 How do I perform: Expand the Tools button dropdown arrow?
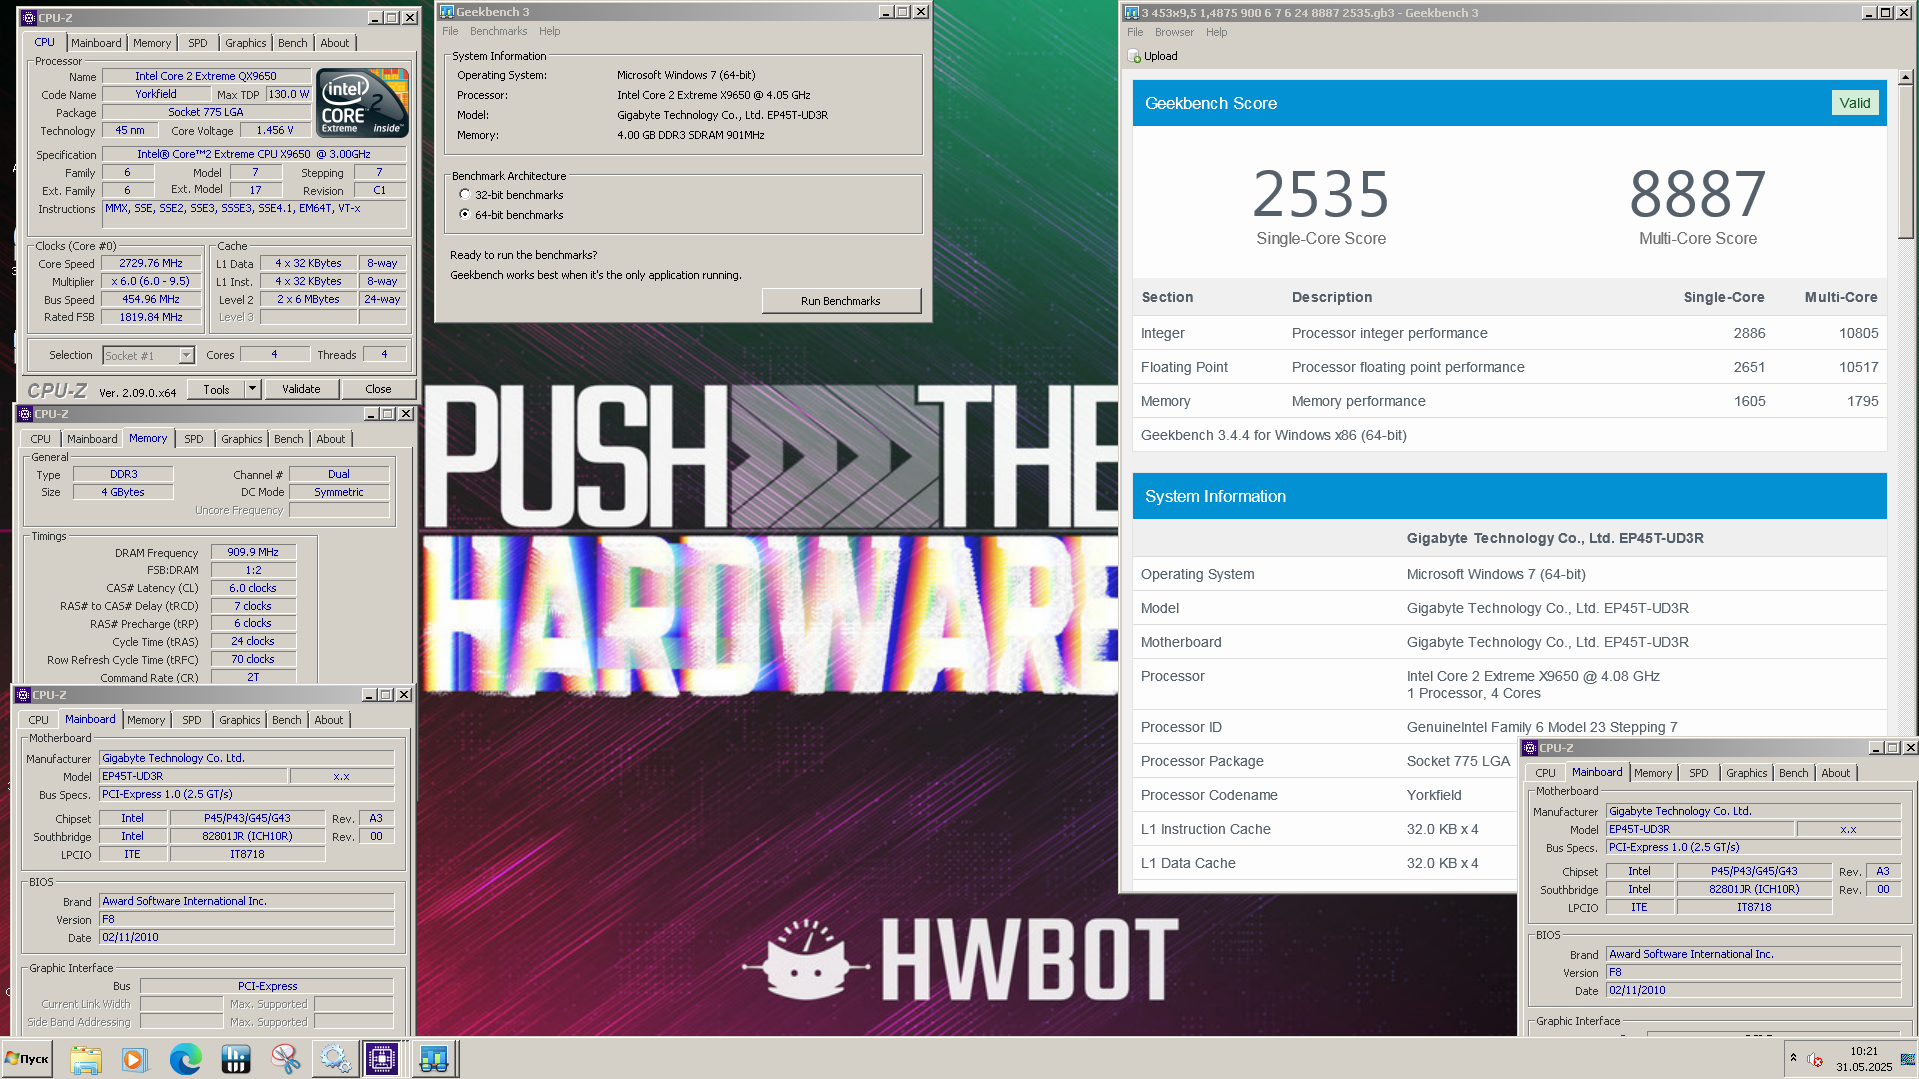point(253,389)
